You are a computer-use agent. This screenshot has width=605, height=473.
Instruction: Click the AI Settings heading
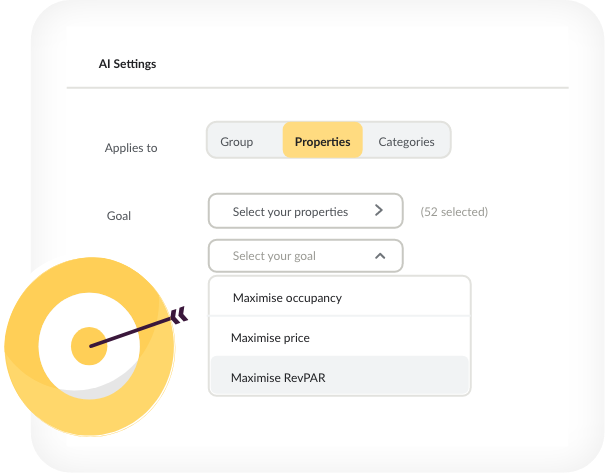[x=127, y=64]
